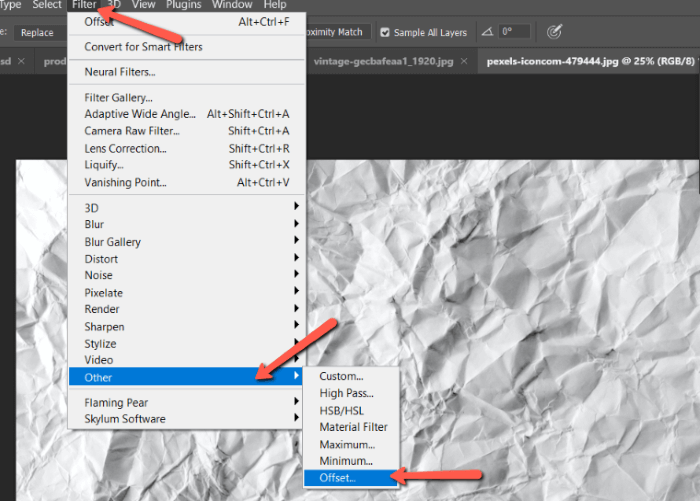Select High Pass... from the submenu
Viewport: 700px width, 501px height.
[x=346, y=393]
